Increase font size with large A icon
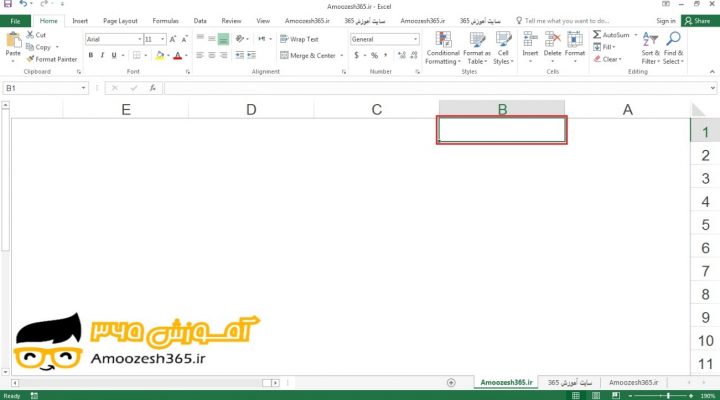The image size is (720, 400). [x=173, y=39]
